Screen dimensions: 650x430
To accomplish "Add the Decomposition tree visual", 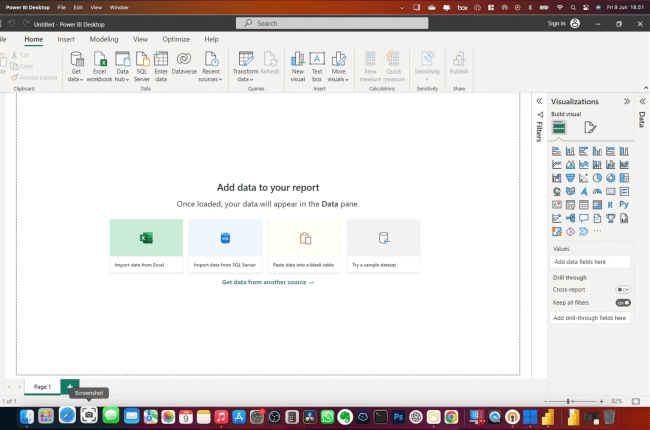I will [x=570, y=218].
